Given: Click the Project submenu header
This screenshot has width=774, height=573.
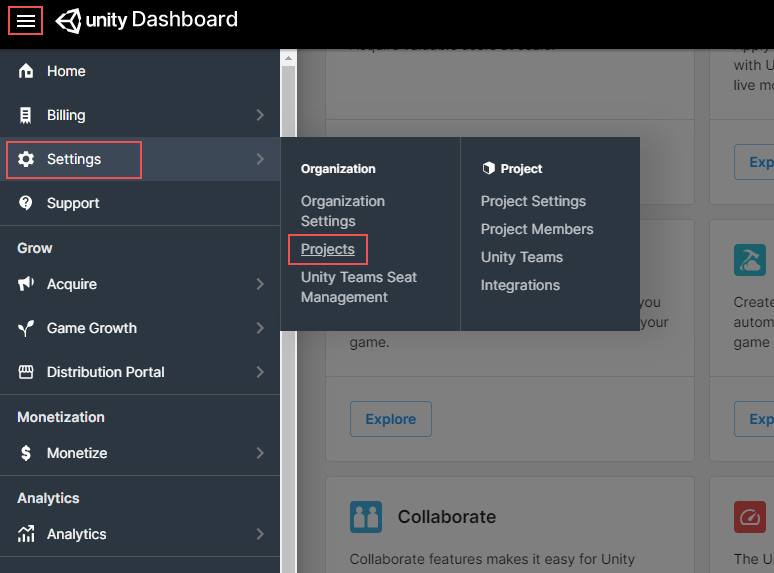Looking at the screenshot, I should (521, 169).
